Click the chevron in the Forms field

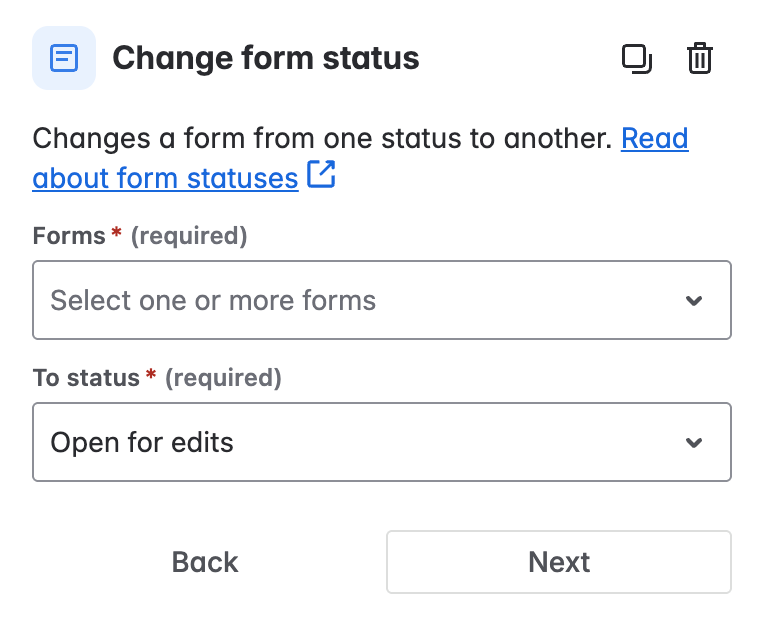coord(694,300)
